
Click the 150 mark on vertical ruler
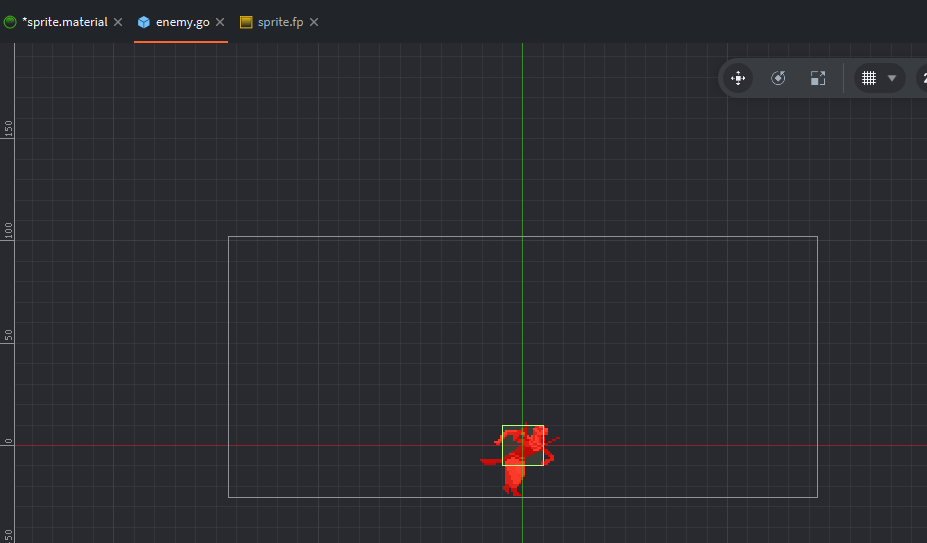point(9,128)
